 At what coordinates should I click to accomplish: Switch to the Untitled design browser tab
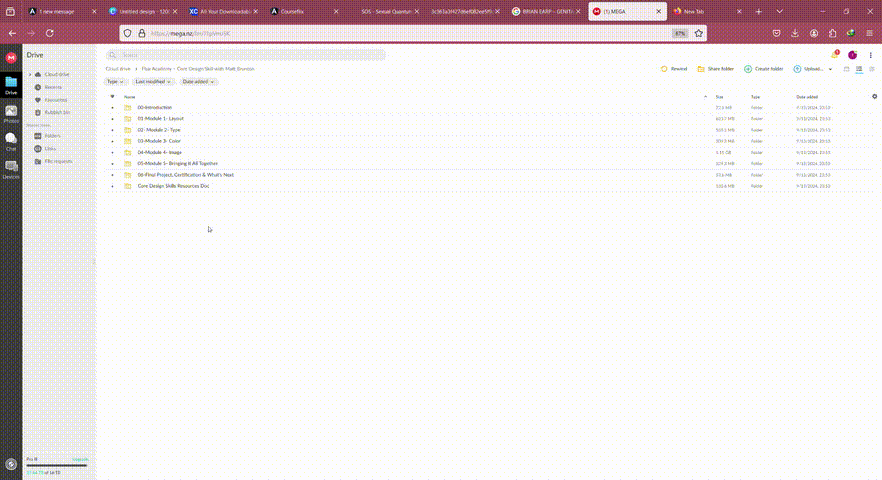pyautogui.click(x=143, y=11)
